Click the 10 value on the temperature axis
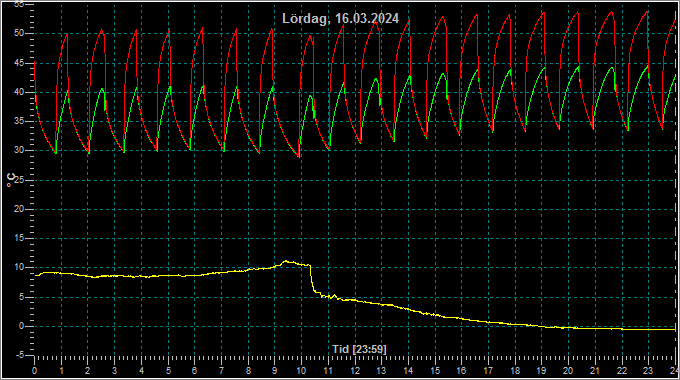This screenshot has width=680, height=380. [19, 267]
